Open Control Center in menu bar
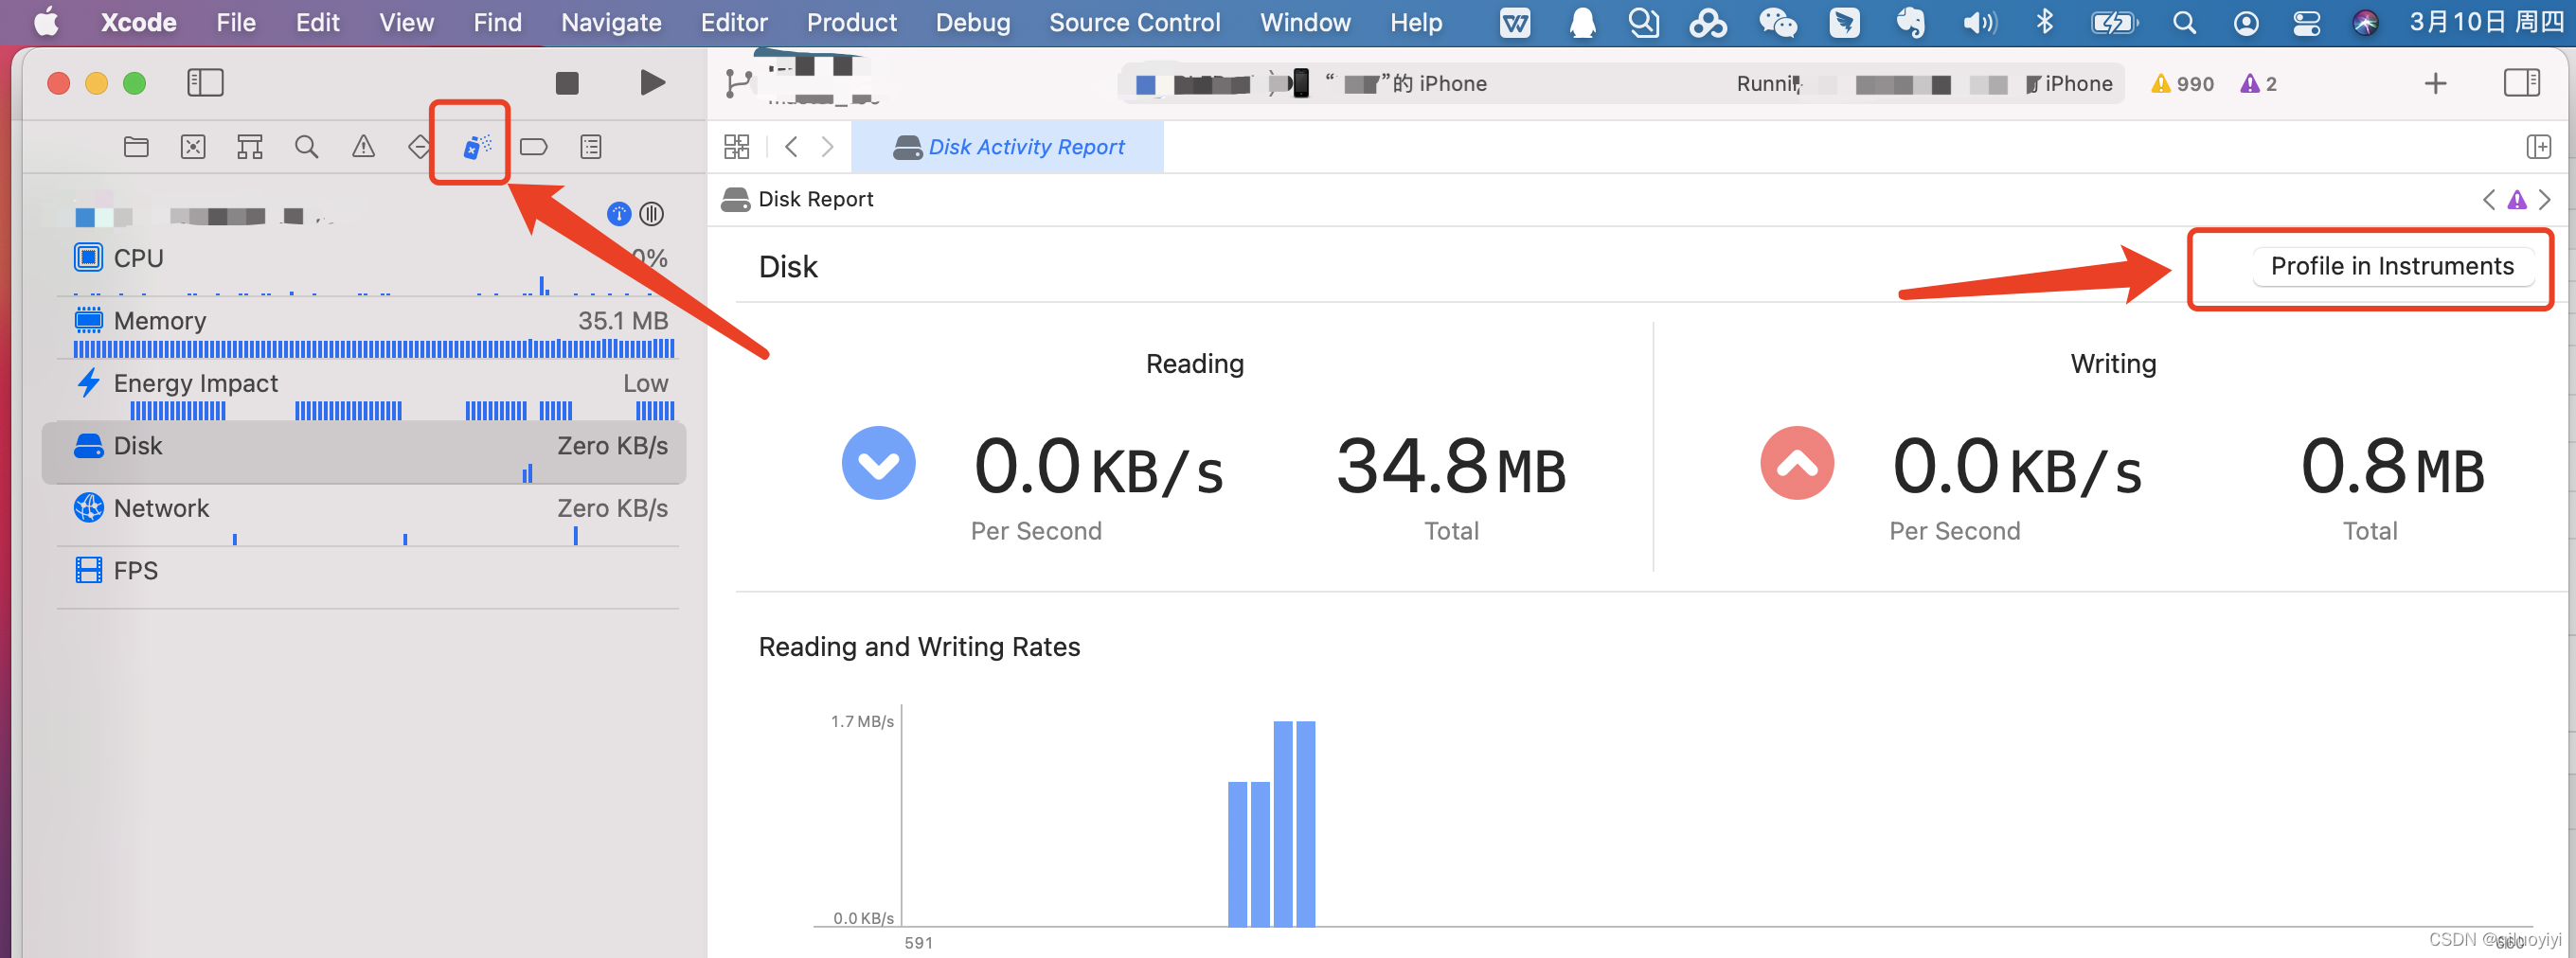Screen dimensions: 2576x958 pos(2306,22)
